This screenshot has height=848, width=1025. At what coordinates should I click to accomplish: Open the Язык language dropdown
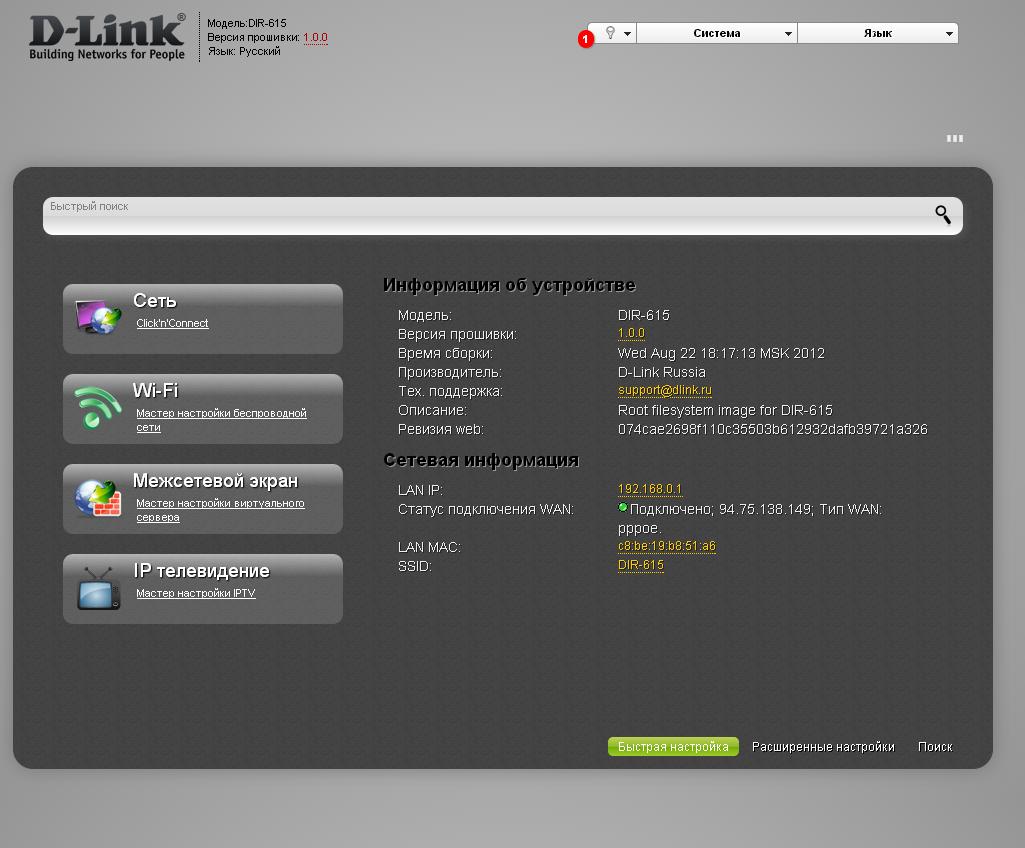click(877, 33)
